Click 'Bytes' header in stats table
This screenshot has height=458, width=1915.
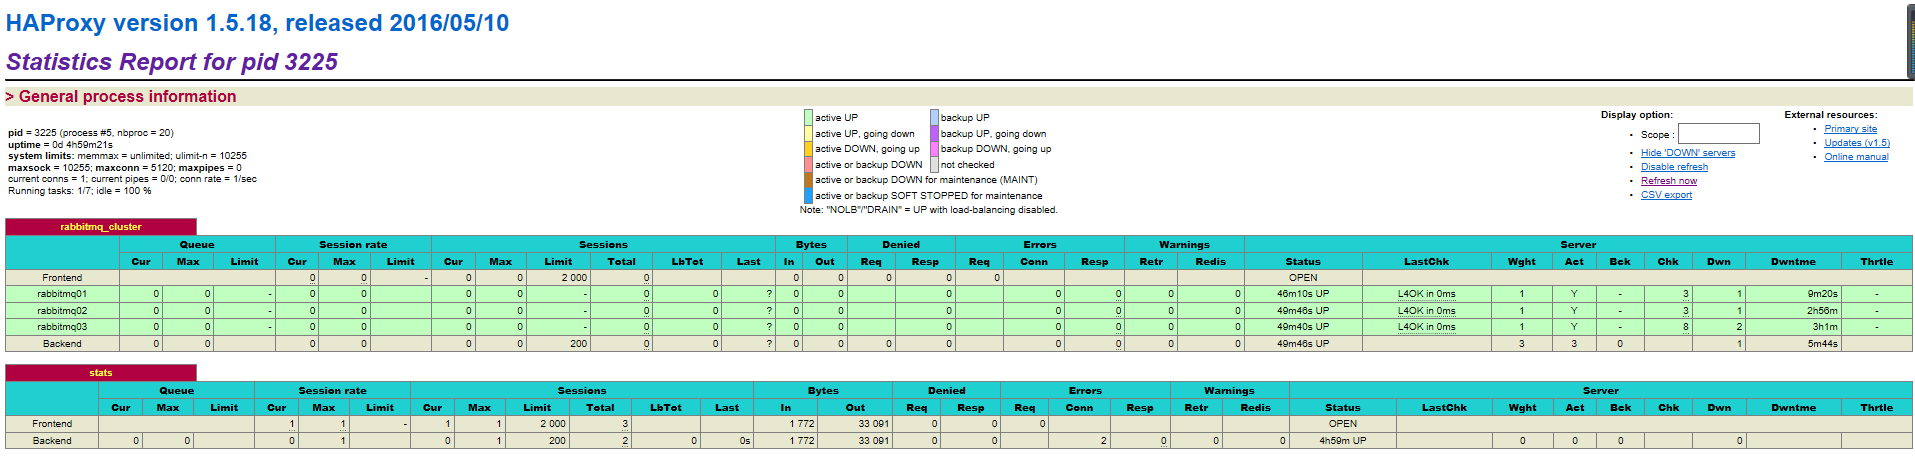823,391
